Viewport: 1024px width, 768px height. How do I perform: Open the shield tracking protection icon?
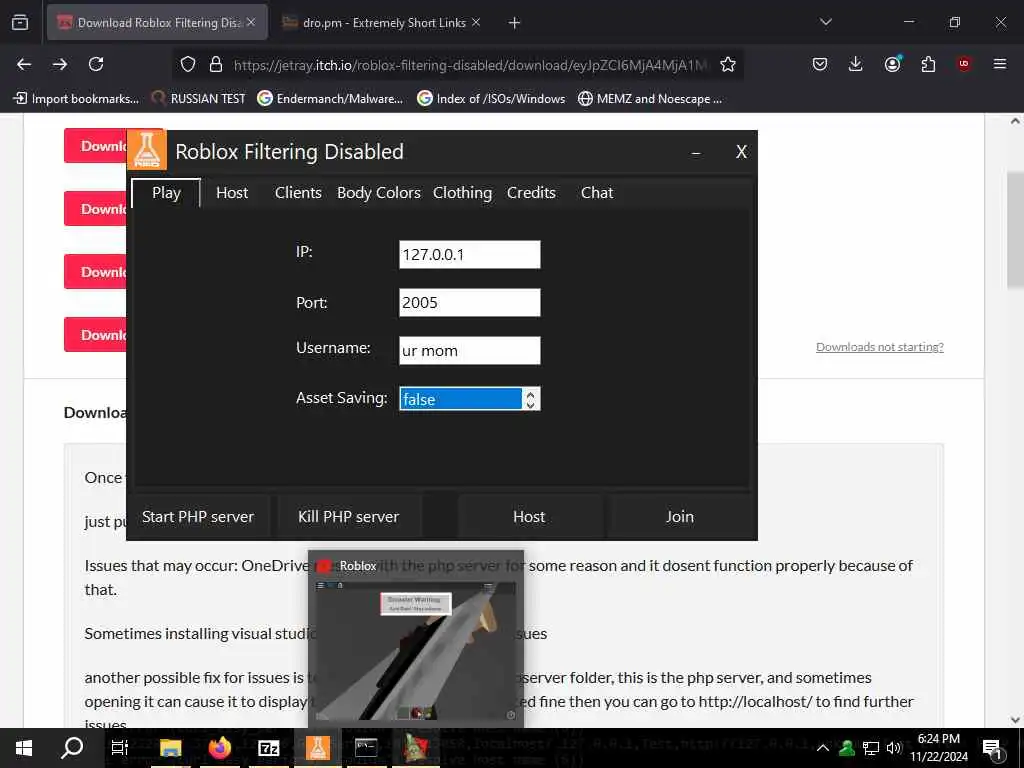(188, 64)
